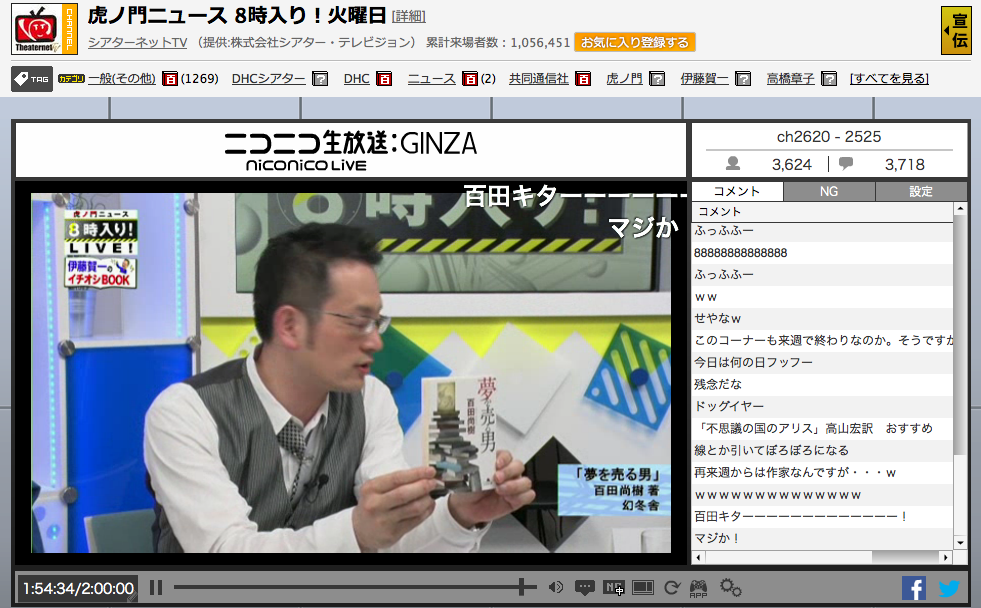981x608 pixels.
Task: Toggle comment display speech-bubble icon
Action: [x=584, y=587]
